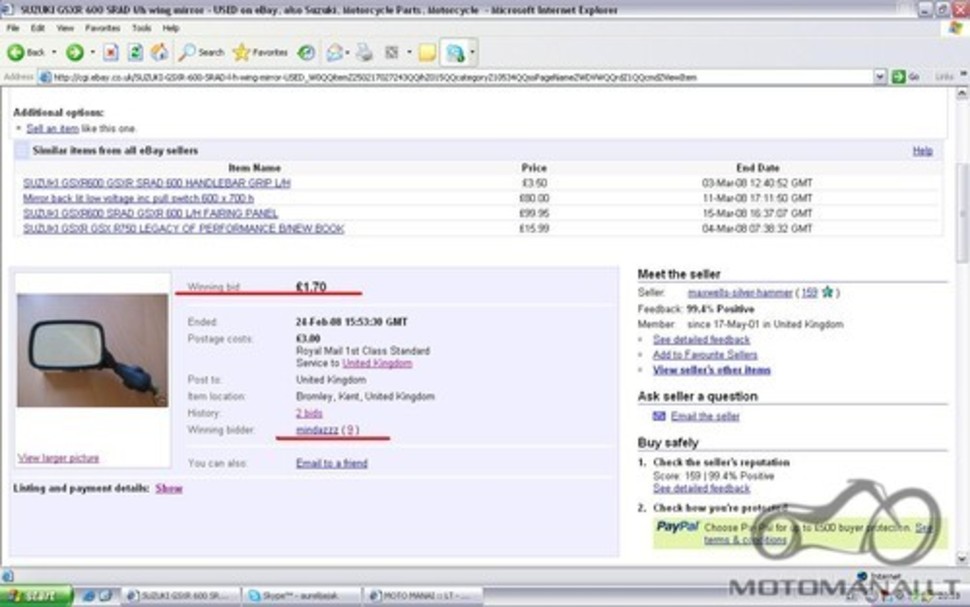
Task: Switch to the MOTO MANAI taskbar window
Action: click(x=423, y=596)
